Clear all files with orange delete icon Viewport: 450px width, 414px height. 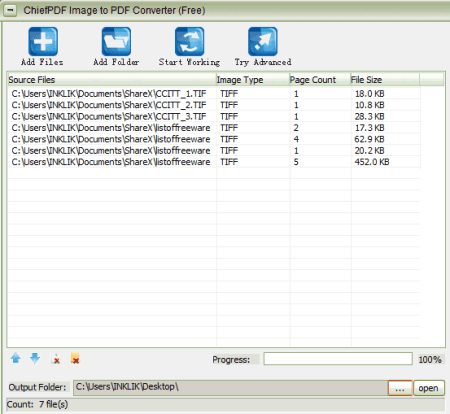pos(75,358)
